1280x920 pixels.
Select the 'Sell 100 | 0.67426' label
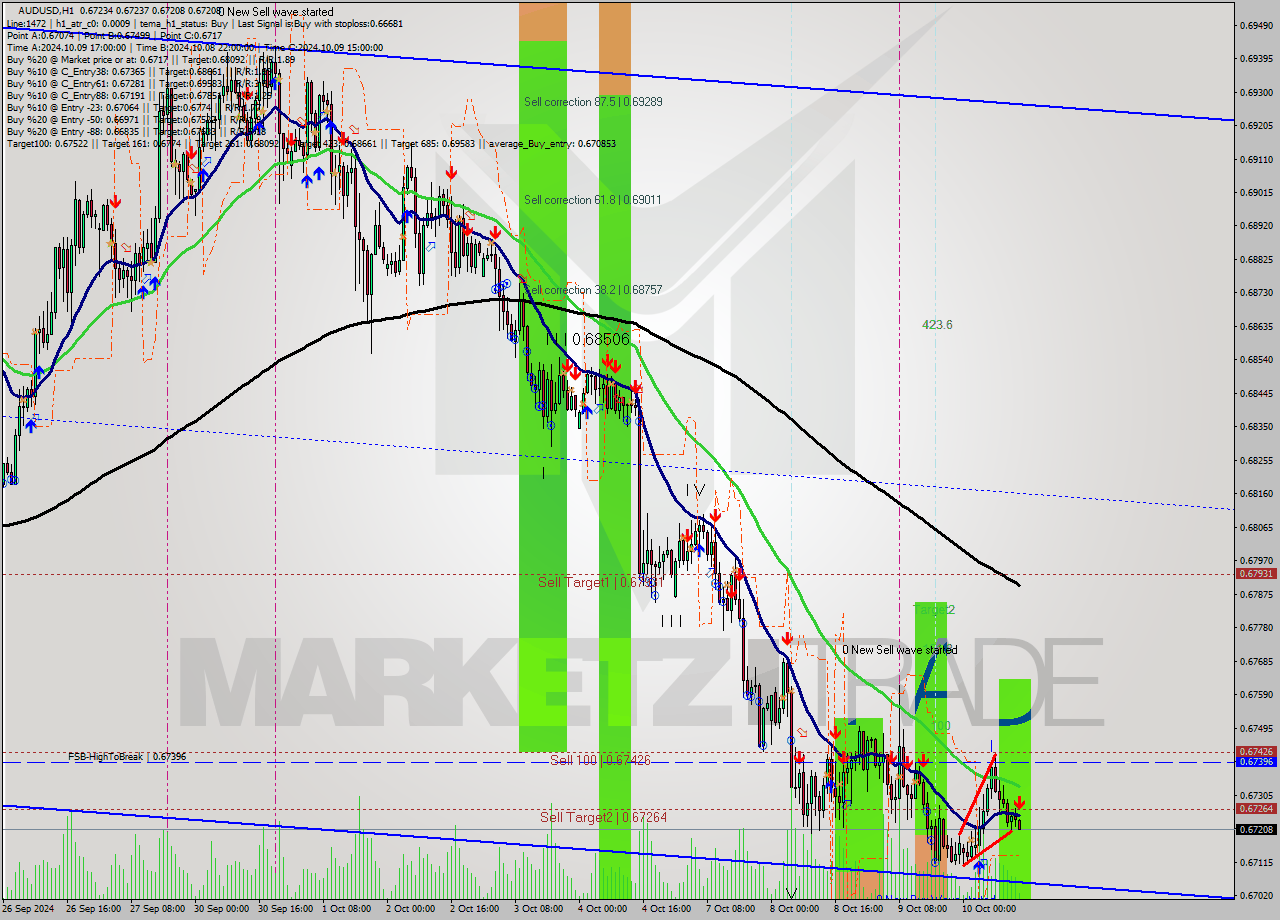(x=600, y=761)
